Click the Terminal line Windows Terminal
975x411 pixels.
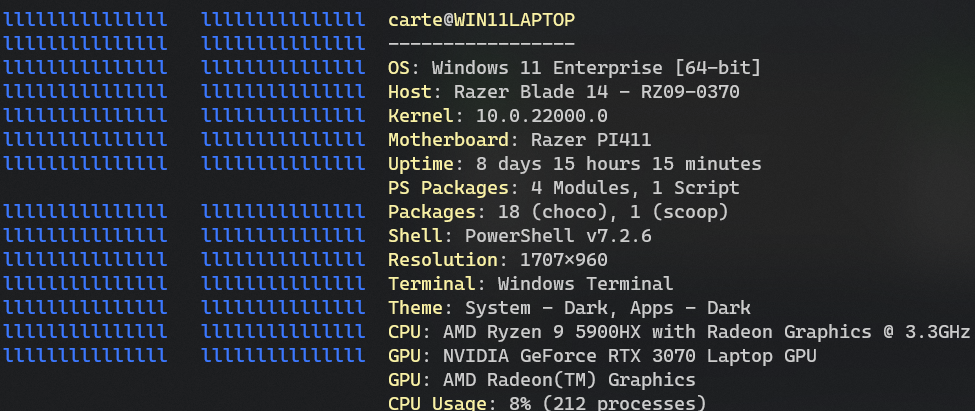pos(530,284)
